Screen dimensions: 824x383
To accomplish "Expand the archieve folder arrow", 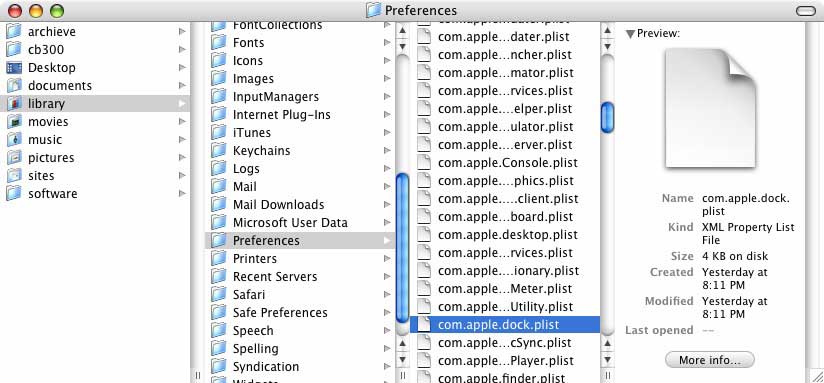I will click(182, 32).
